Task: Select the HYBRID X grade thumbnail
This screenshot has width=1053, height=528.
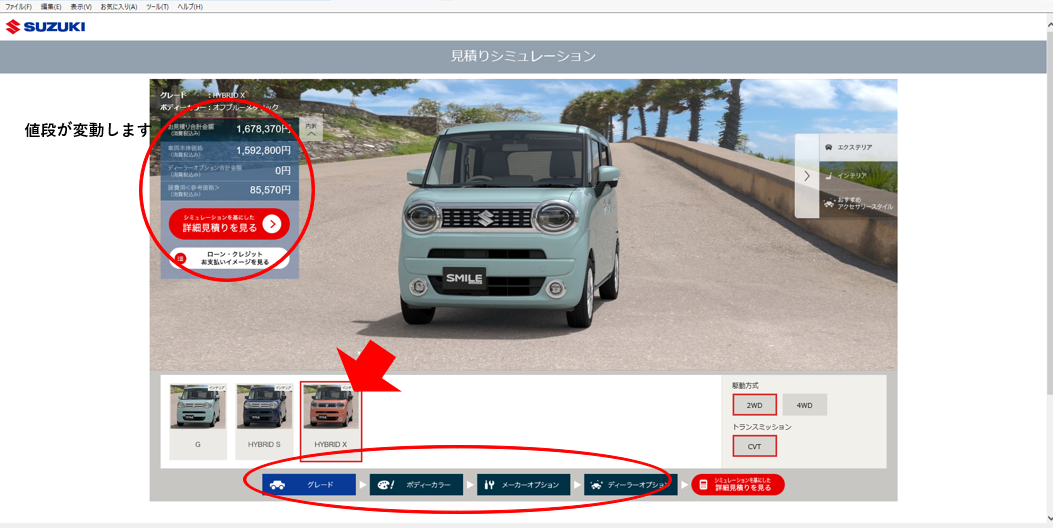Action: point(330,421)
